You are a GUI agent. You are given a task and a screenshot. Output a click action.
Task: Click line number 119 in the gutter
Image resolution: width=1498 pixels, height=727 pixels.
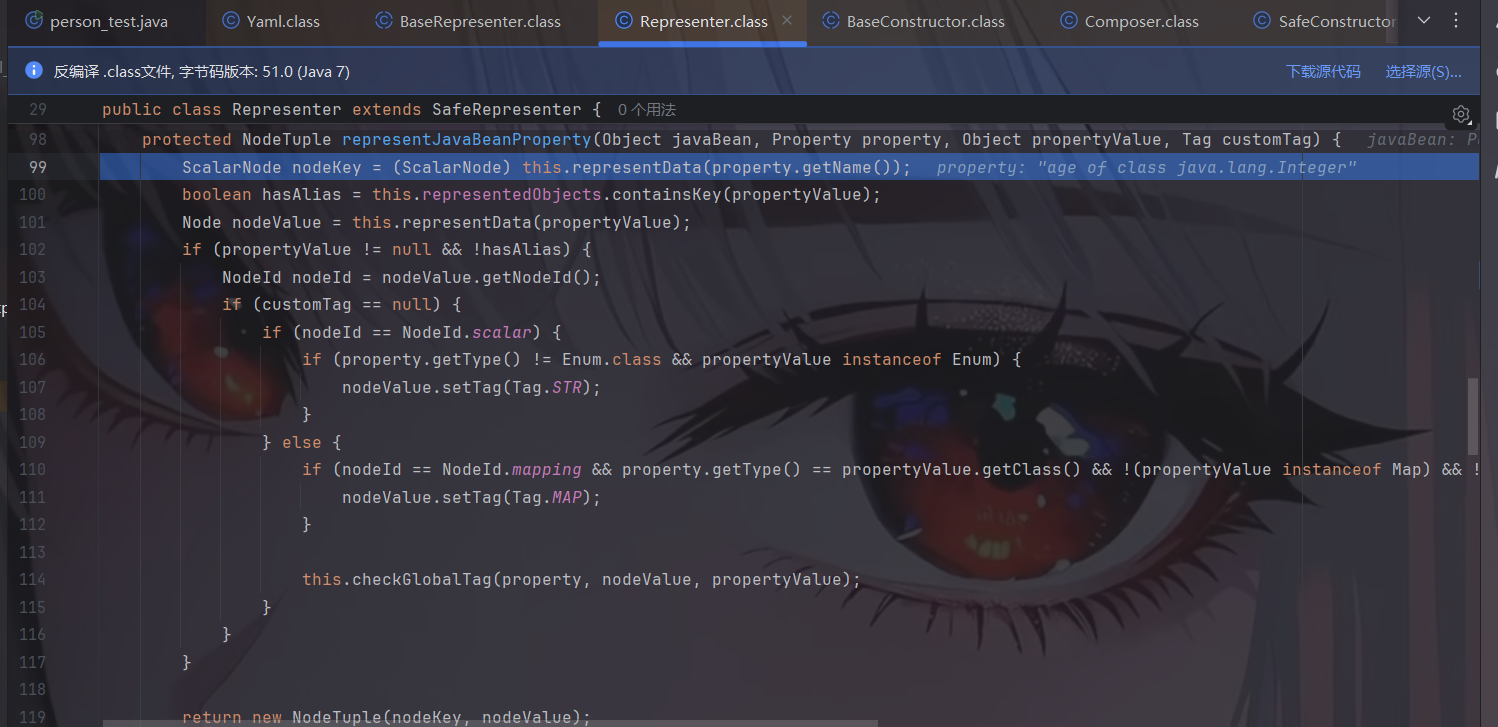click(33, 717)
